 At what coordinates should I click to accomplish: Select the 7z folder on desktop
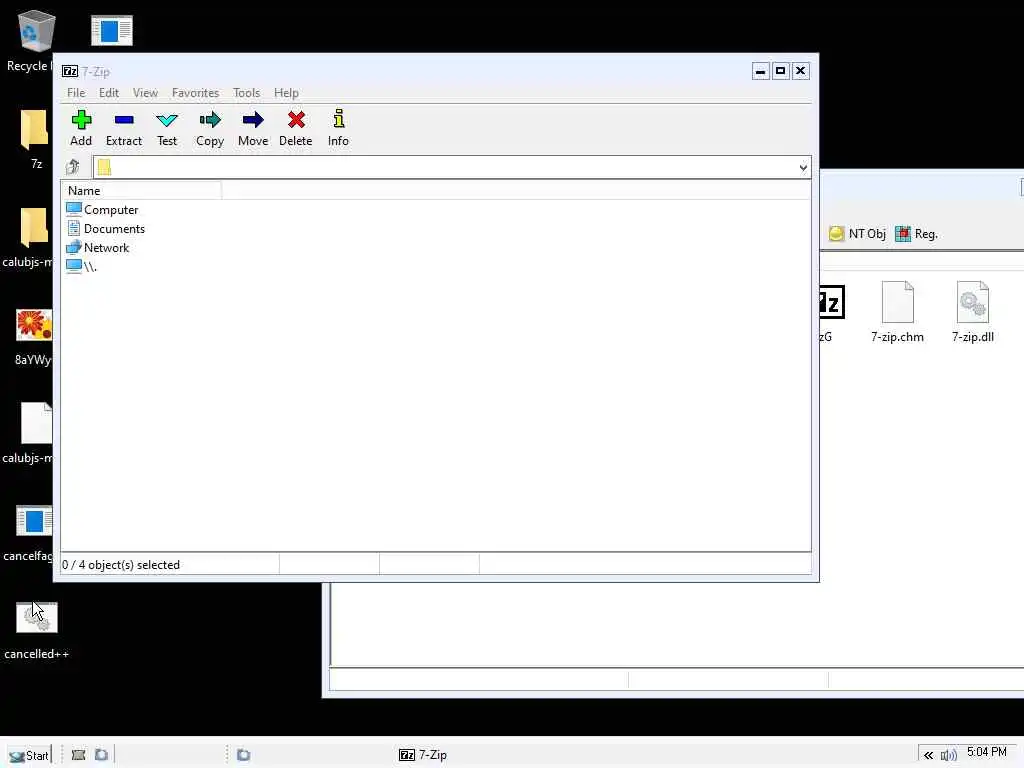click(35, 129)
